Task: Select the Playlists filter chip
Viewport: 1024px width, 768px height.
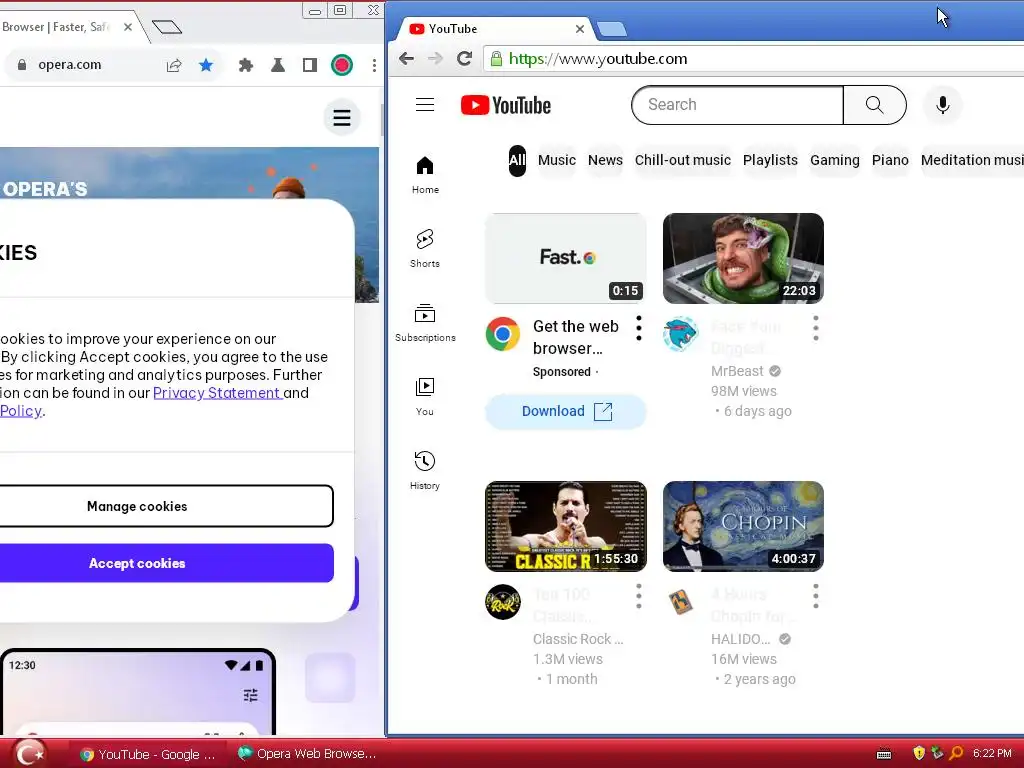Action: [x=770, y=161]
